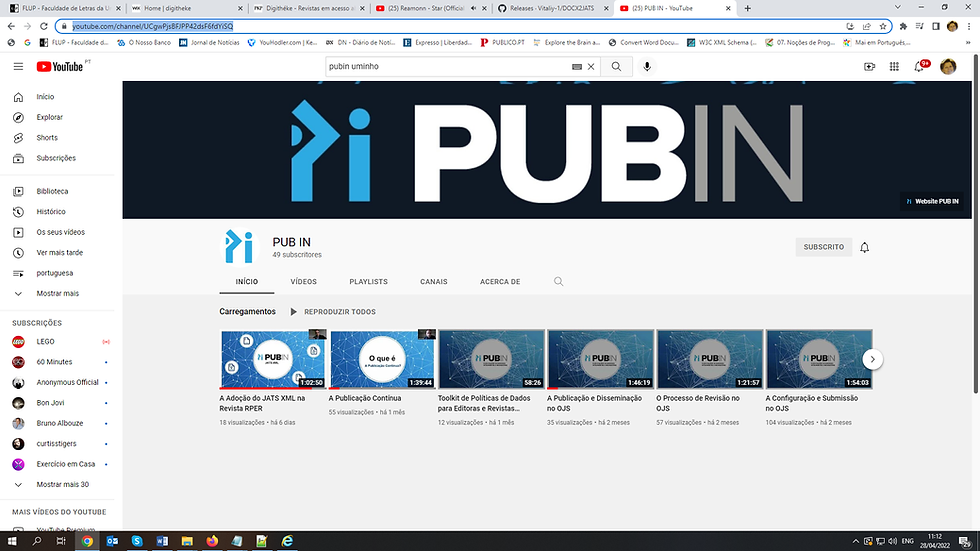Viewport: 980px width, 551px height.
Task: Expand the bookmarks overflow chevron
Action: coord(969,42)
